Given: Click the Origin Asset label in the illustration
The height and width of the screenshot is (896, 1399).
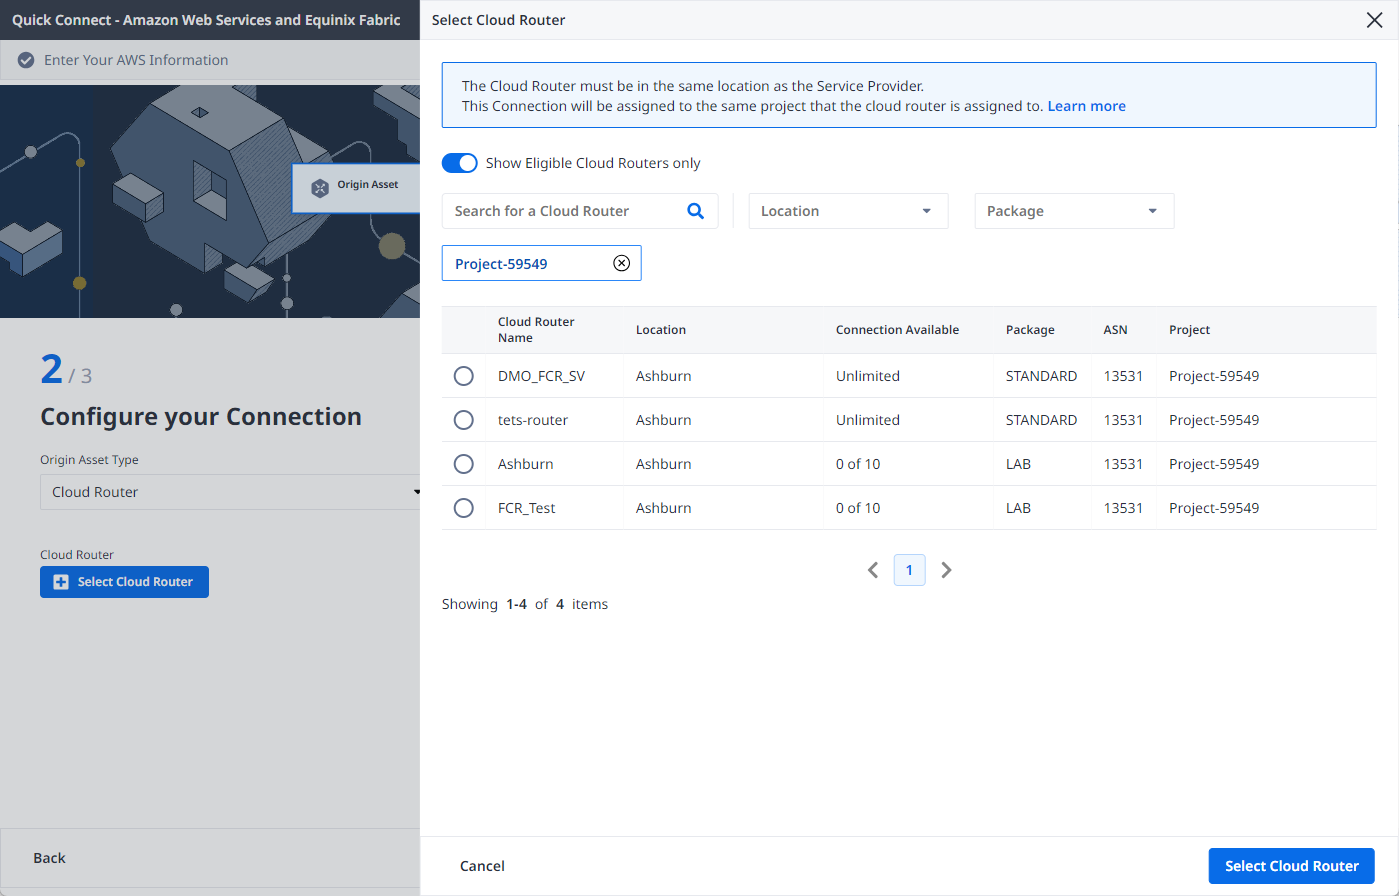Looking at the screenshot, I should (x=368, y=185).
